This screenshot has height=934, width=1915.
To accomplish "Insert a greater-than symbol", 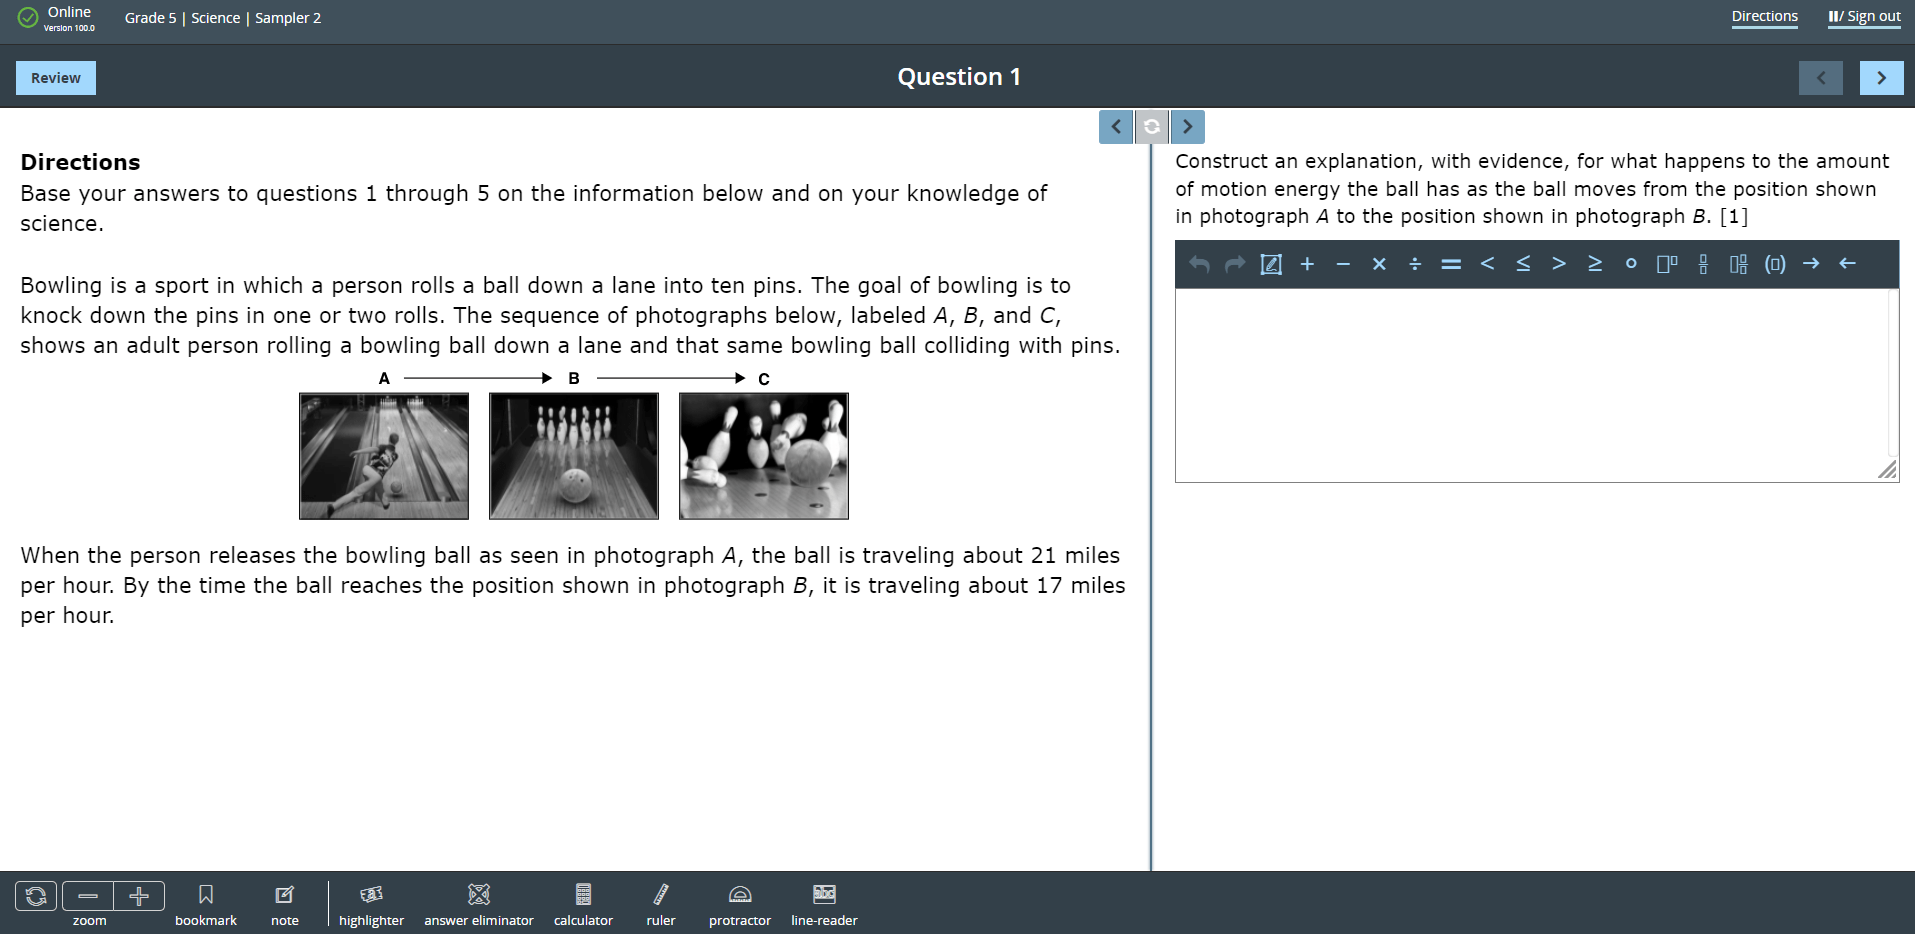I will pos(1559,264).
